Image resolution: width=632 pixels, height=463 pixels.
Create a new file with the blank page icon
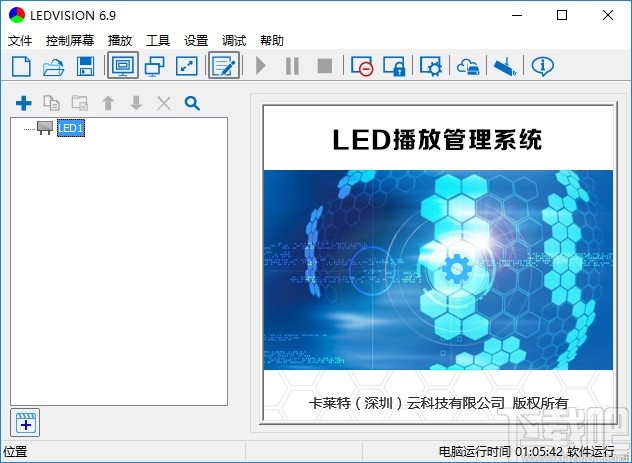21,66
